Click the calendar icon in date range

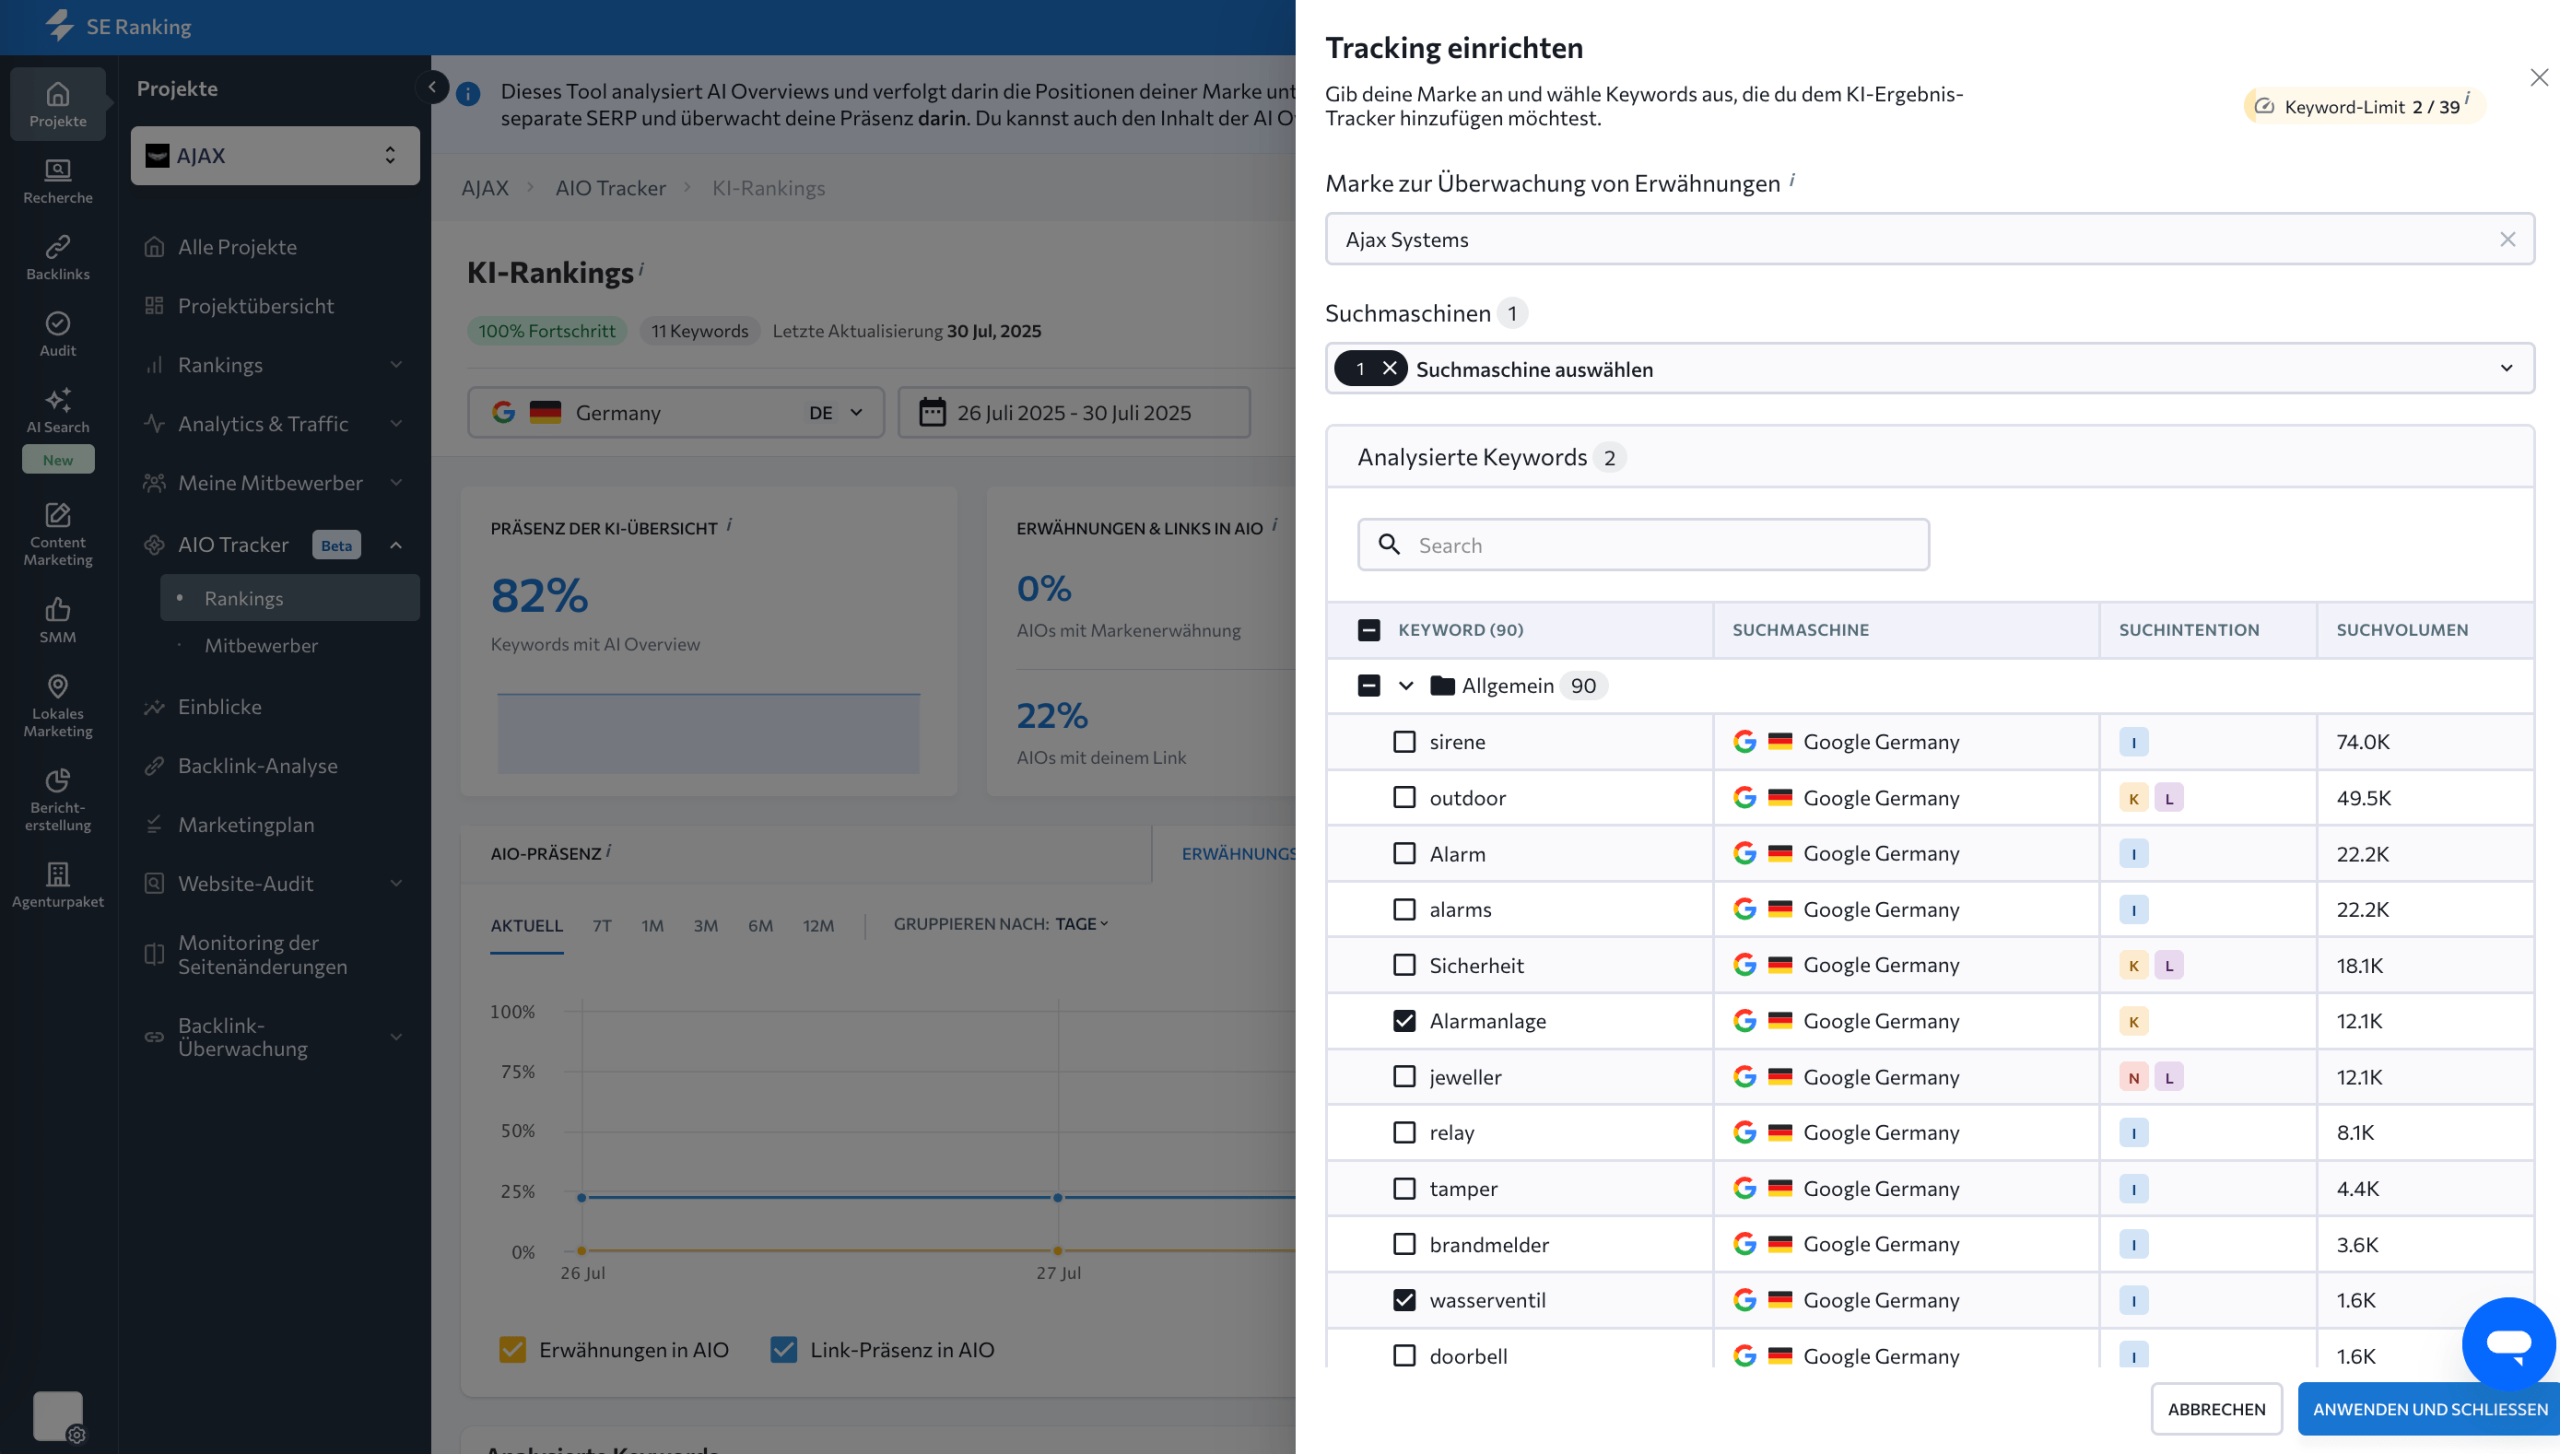(932, 412)
